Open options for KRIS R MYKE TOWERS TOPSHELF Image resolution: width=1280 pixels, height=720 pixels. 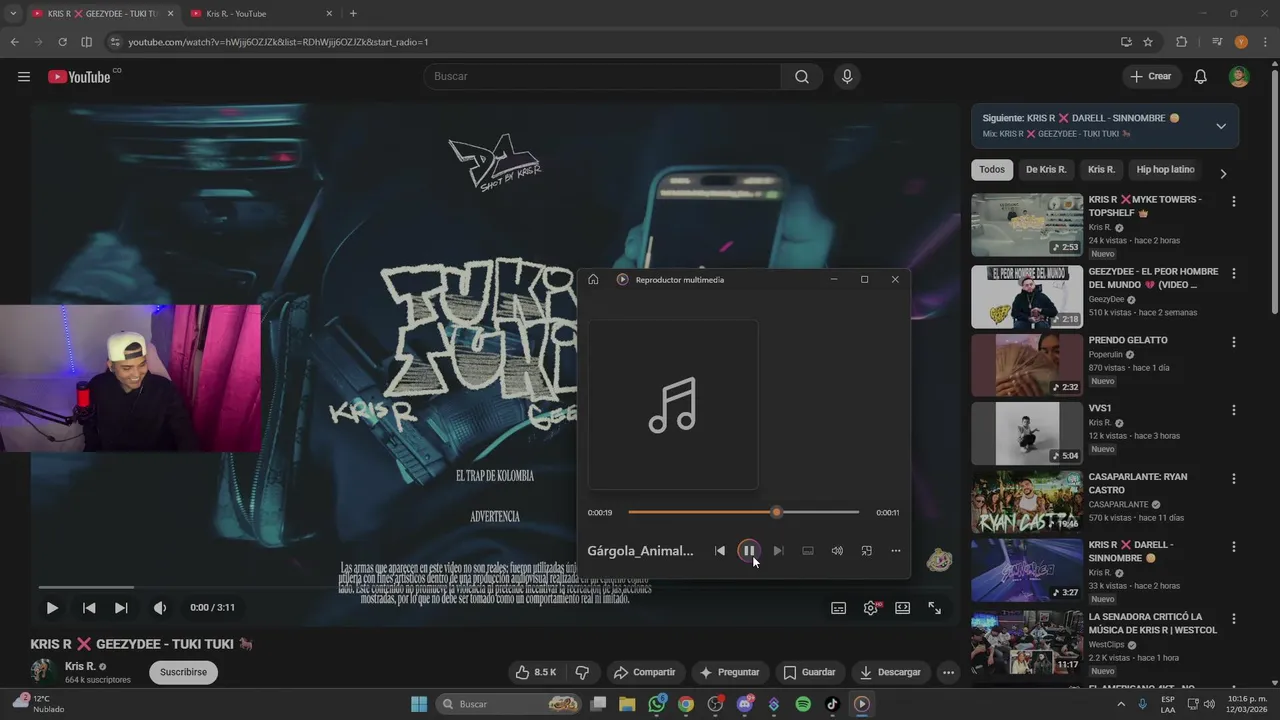point(1233,201)
